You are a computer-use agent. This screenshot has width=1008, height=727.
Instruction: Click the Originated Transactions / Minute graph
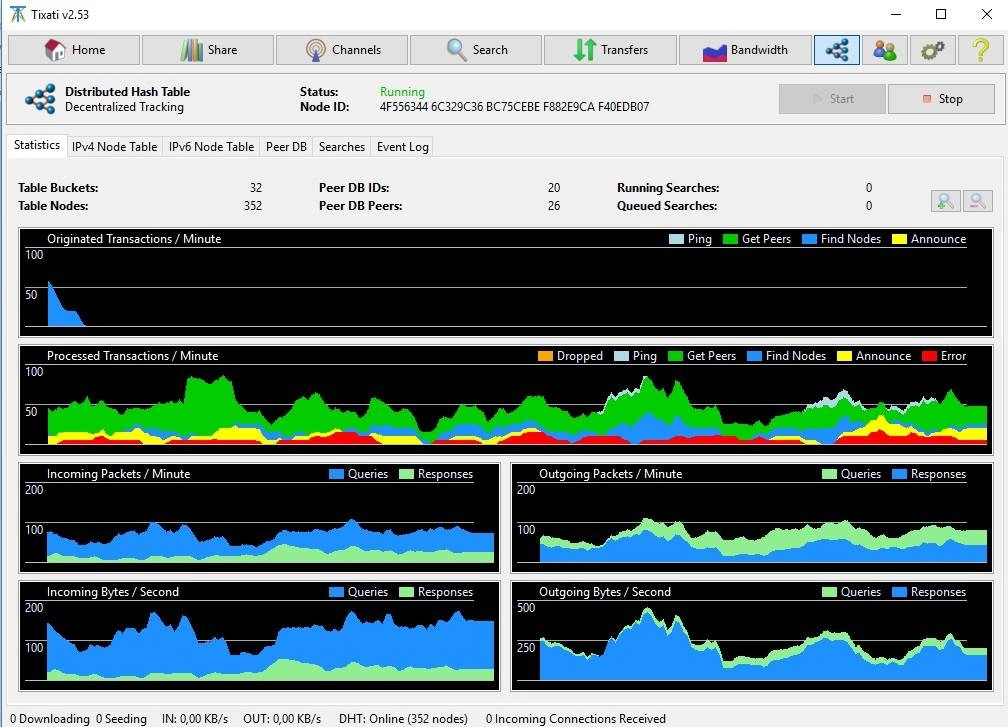tap(506, 283)
